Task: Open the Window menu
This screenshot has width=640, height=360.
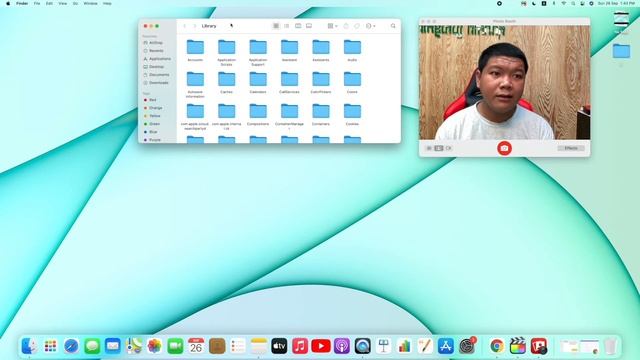Action: pyautogui.click(x=90, y=3)
